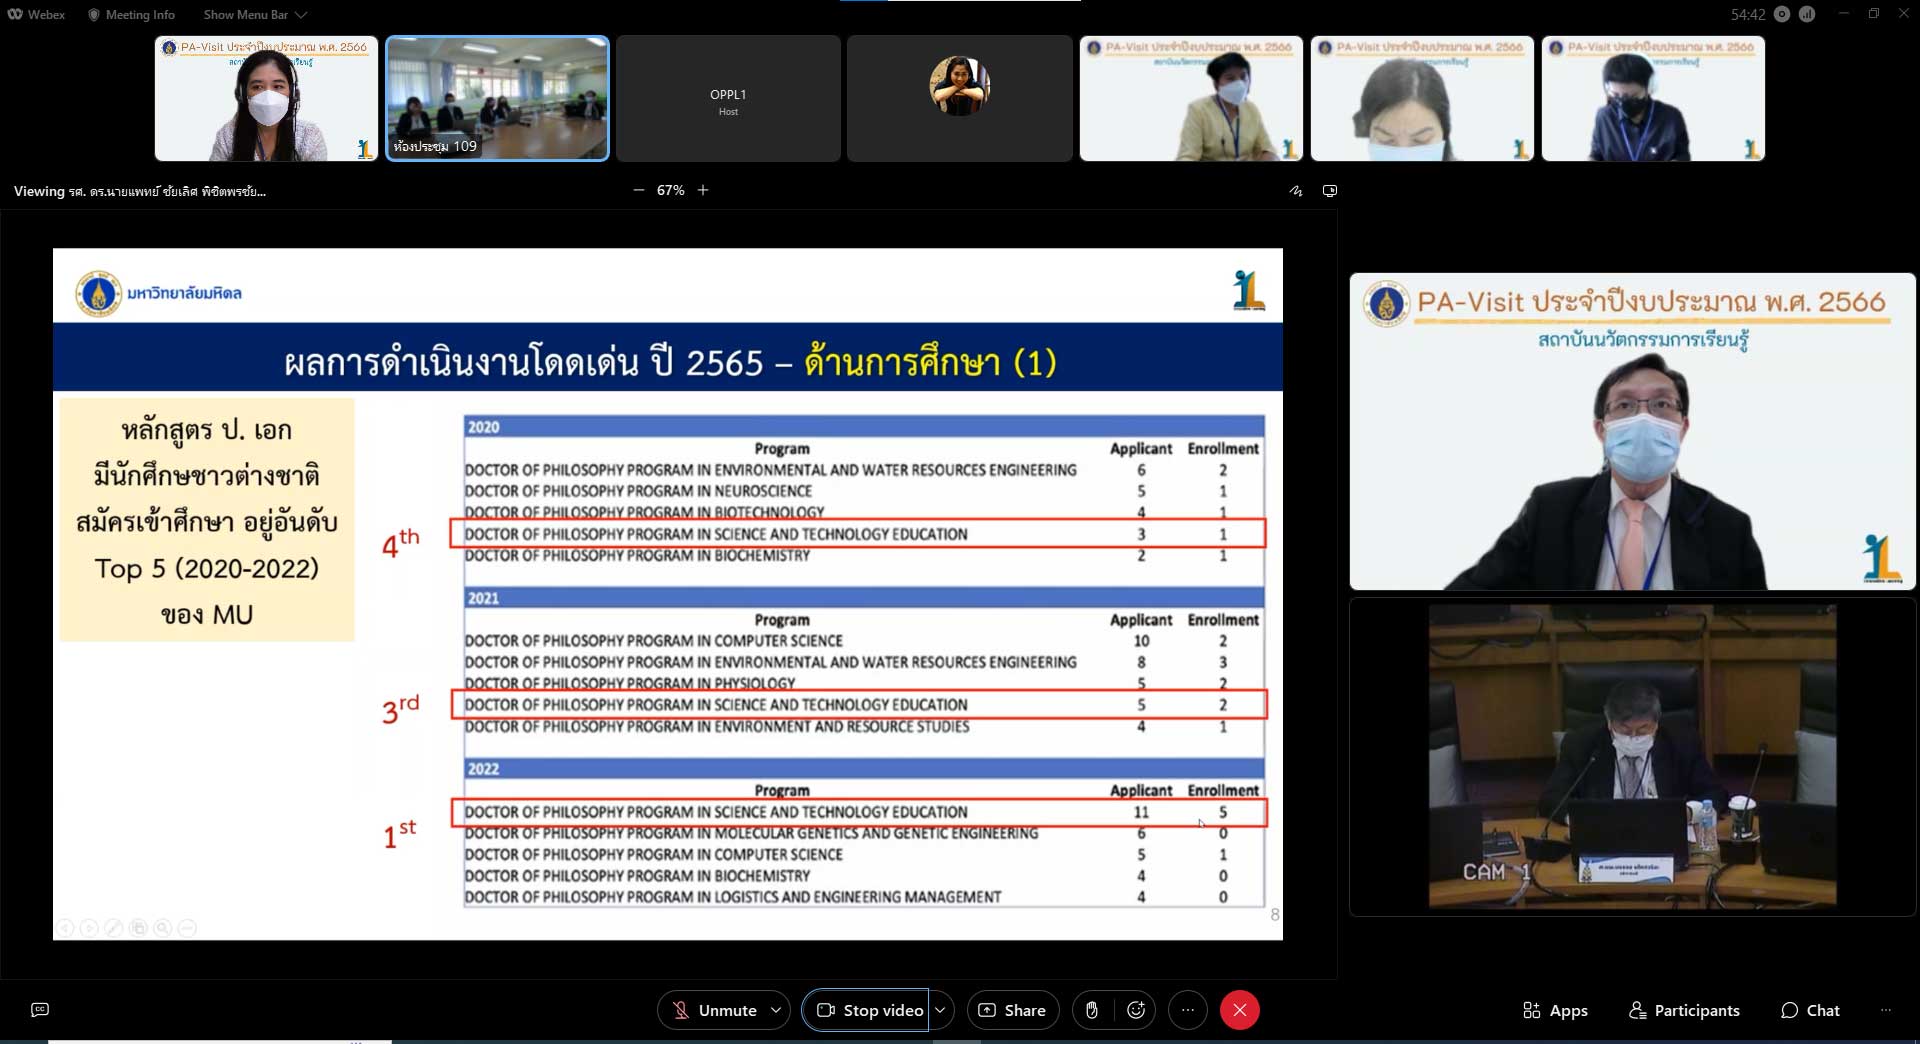
Task: Click the annotate squiggle icon
Action: click(1296, 191)
